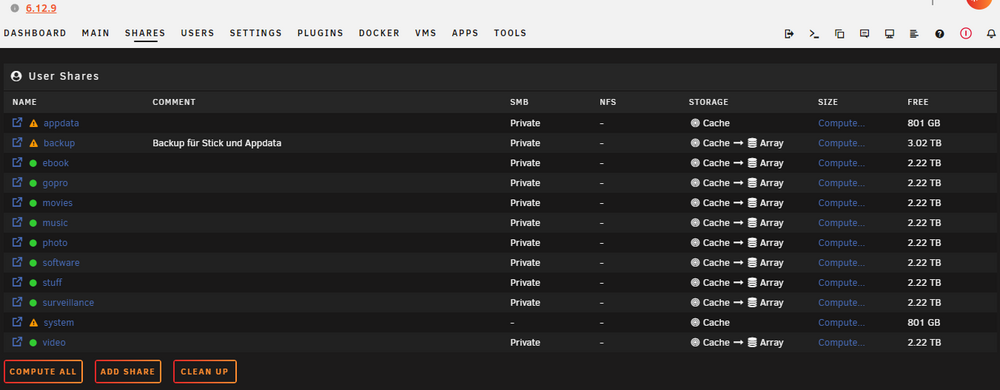Compute the size of the surveillance share
The image size is (1000, 390).
tap(841, 303)
